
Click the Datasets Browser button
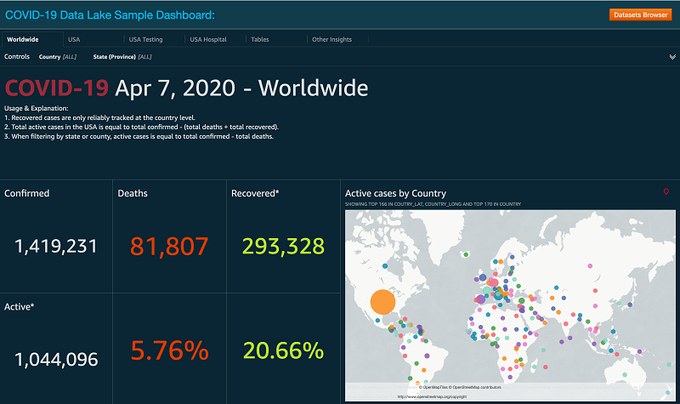(641, 15)
